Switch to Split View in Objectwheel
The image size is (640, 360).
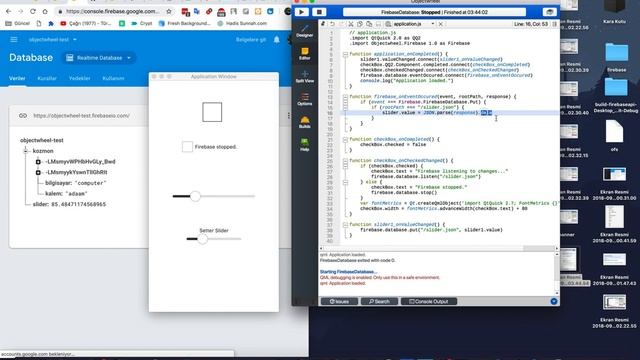[304, 77]
